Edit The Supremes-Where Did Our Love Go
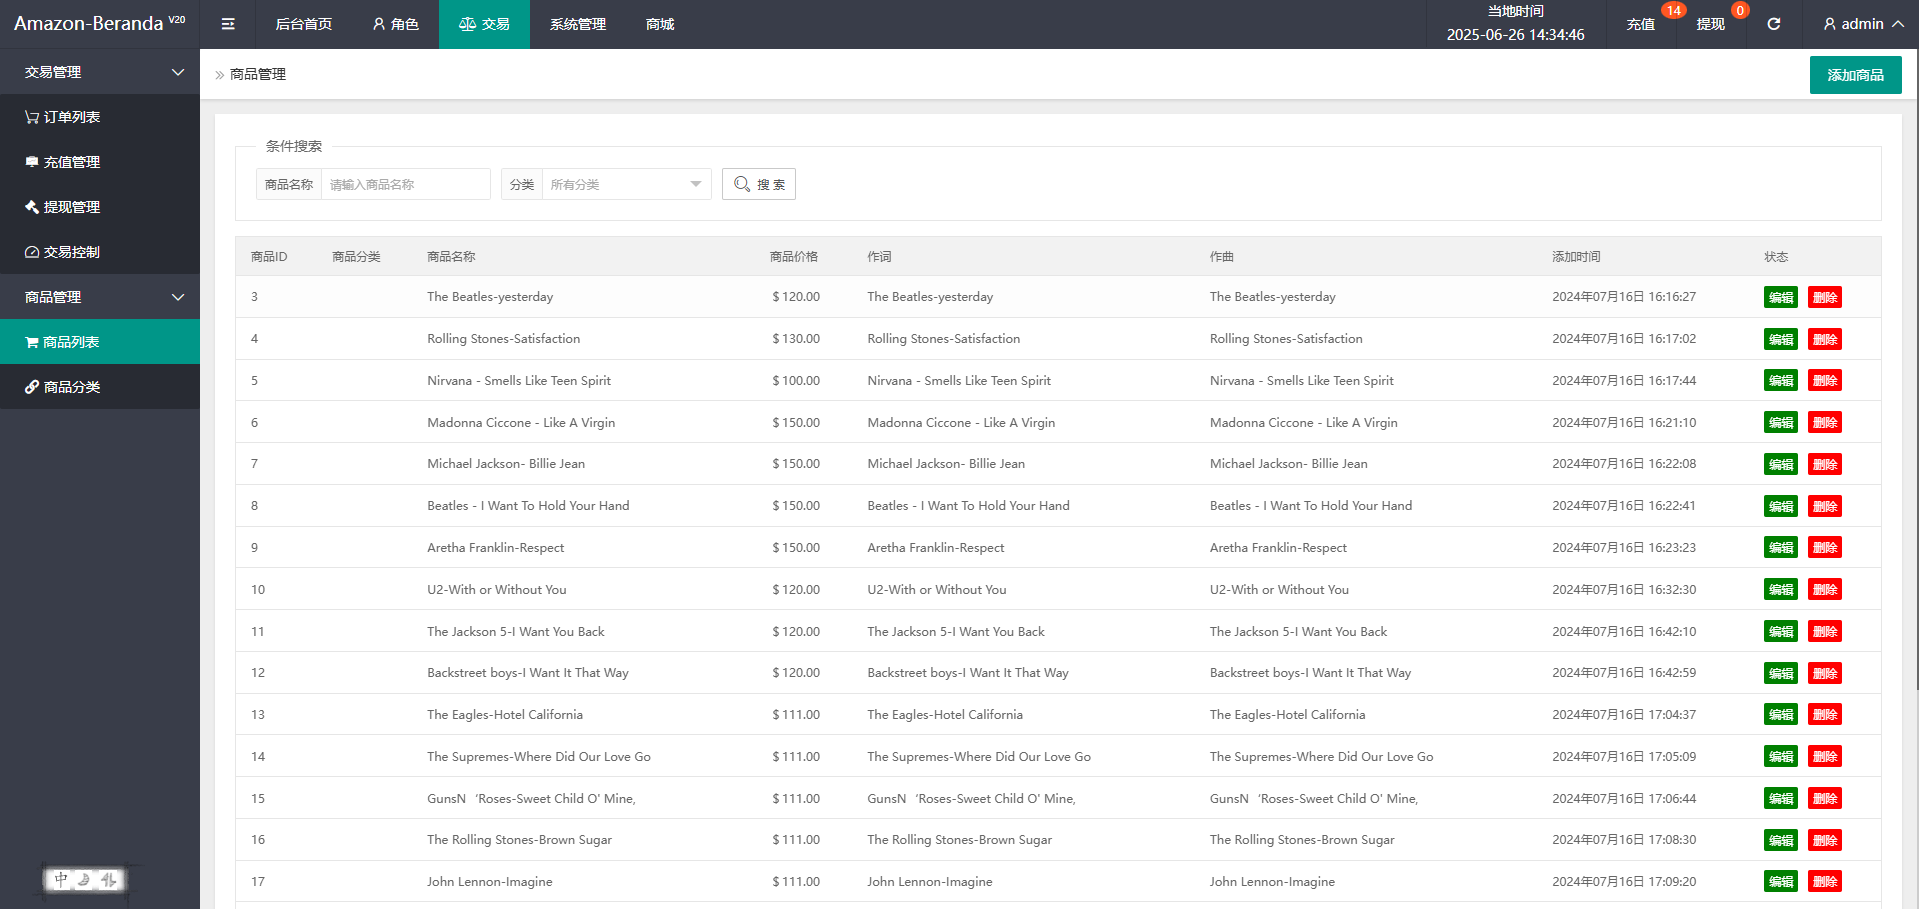This screenshot has height=909, width=1919. tap(1781, 757)
